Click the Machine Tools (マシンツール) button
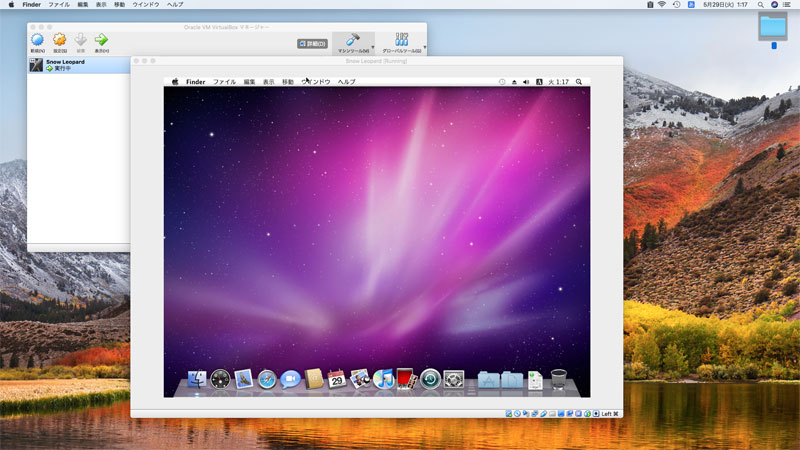 pos(352,43)
